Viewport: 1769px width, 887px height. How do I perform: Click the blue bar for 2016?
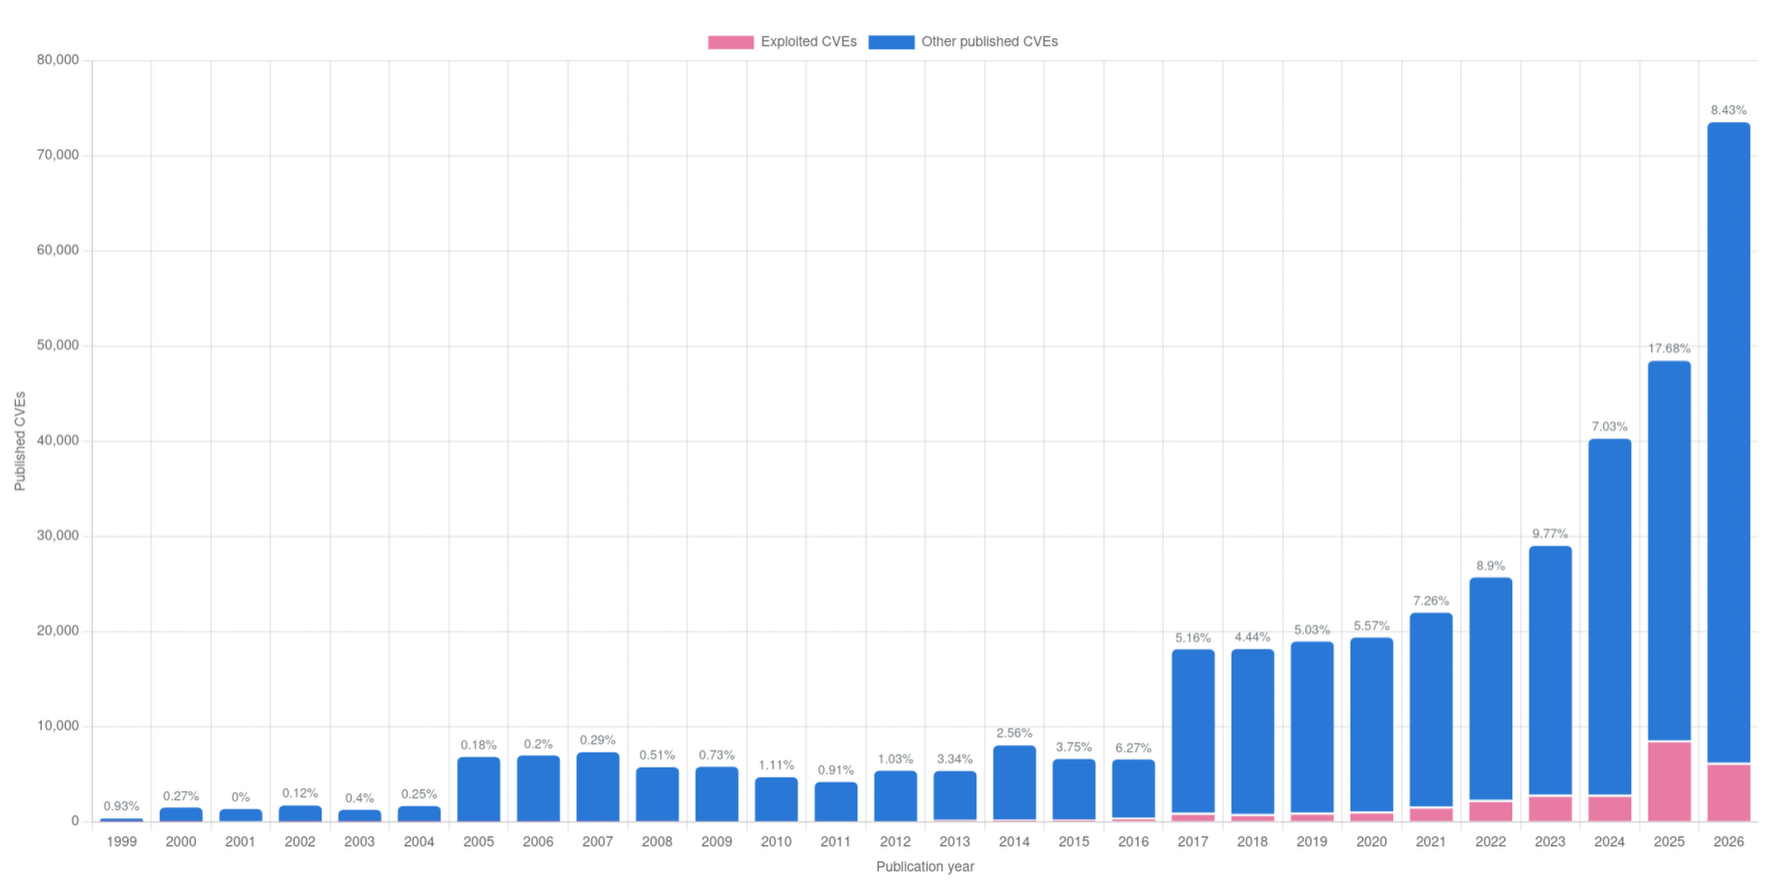[1133, 789]
